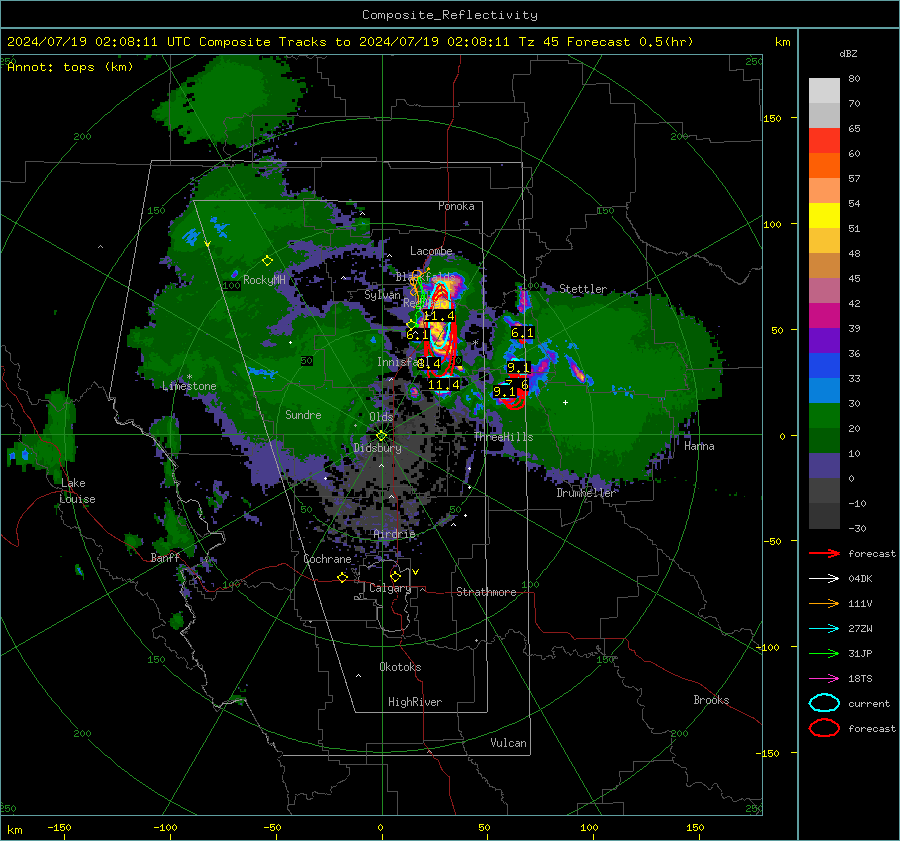
Task: Click the ThreeHills label
Action: pos(503,437)
